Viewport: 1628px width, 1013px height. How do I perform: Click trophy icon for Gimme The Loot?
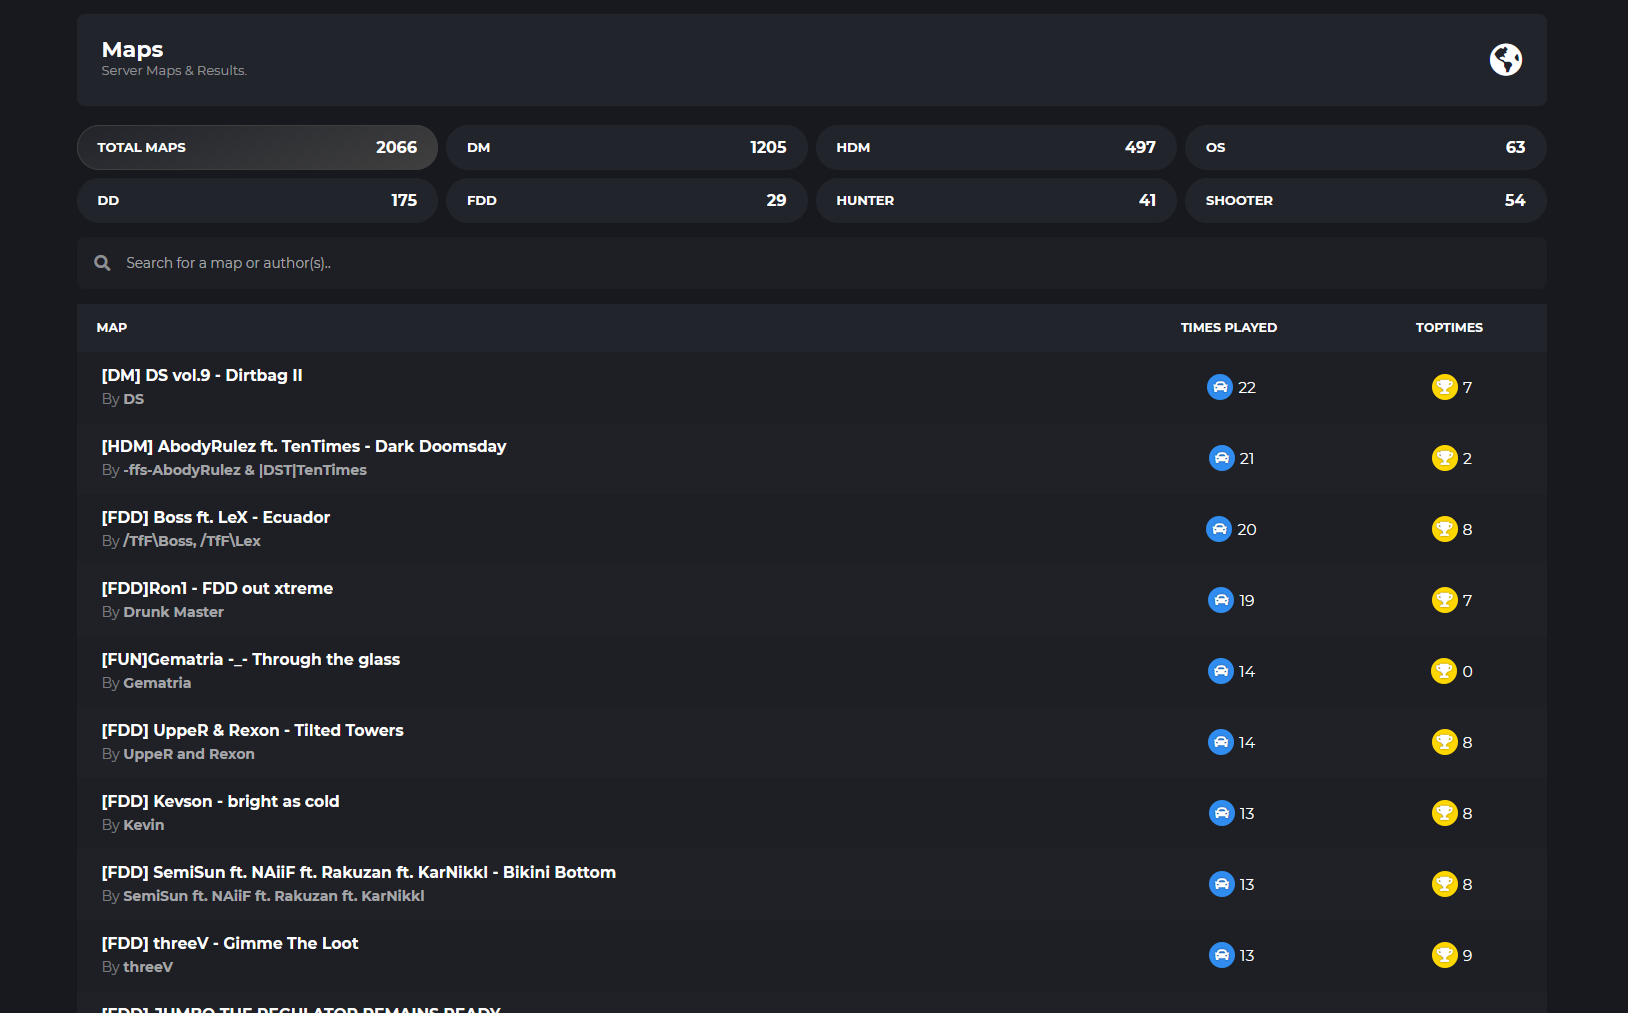click(x=1444, y=955)
